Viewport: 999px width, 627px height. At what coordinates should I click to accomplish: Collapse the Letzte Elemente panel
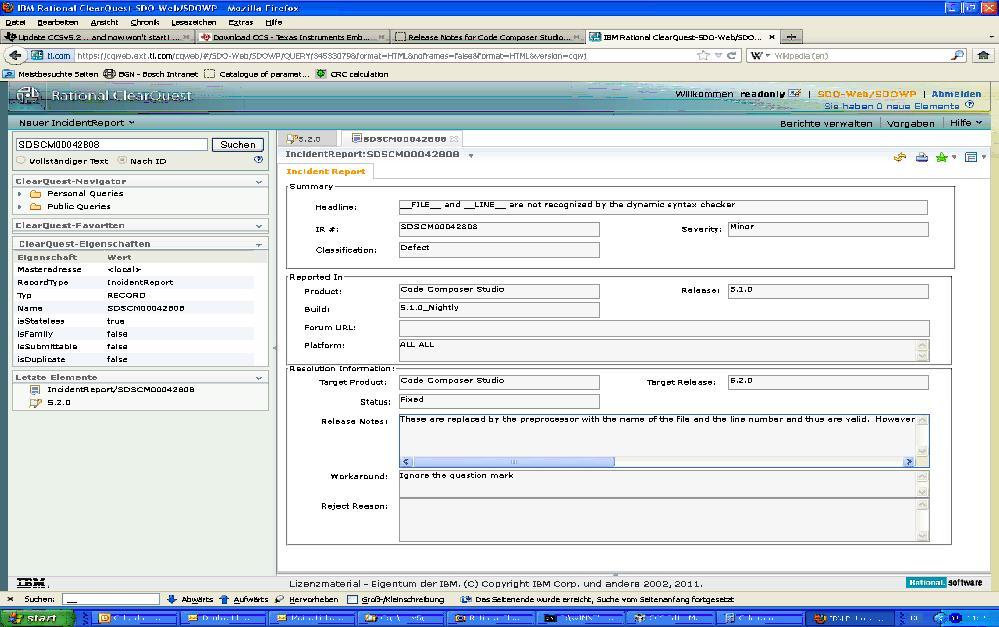(259, 377)
